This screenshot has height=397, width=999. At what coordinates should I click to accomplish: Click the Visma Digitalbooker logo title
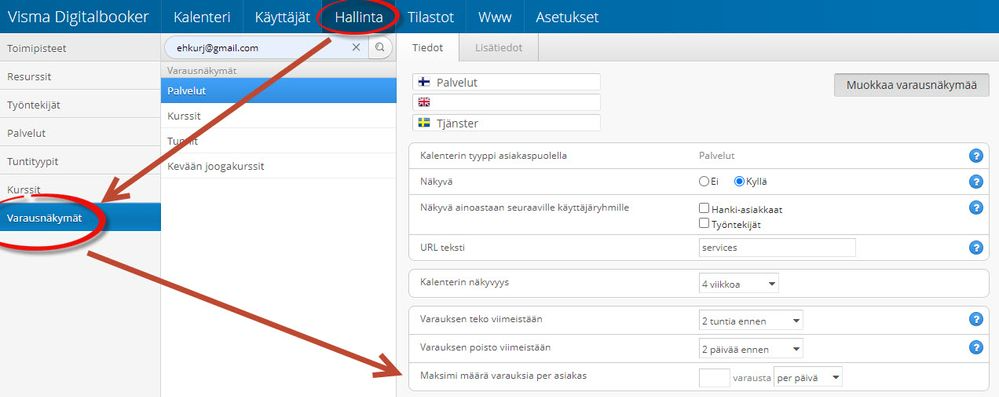point(78,17)
